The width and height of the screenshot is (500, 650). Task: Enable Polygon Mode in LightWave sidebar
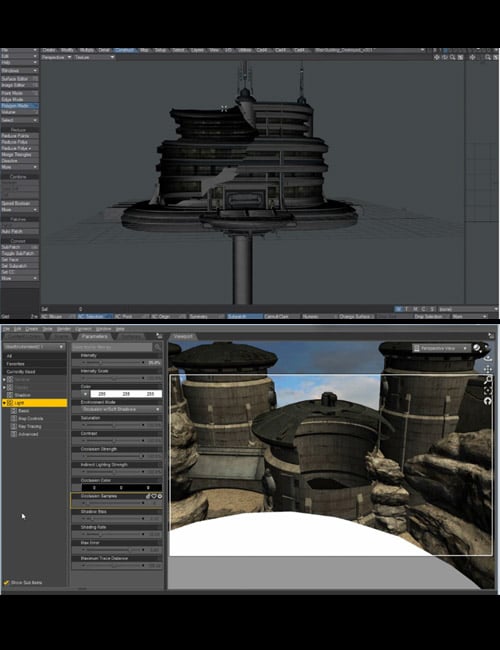19,106
